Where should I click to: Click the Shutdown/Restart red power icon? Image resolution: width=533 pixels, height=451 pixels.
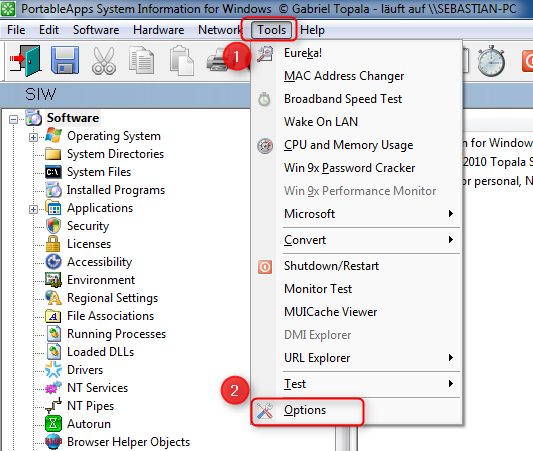265,267
